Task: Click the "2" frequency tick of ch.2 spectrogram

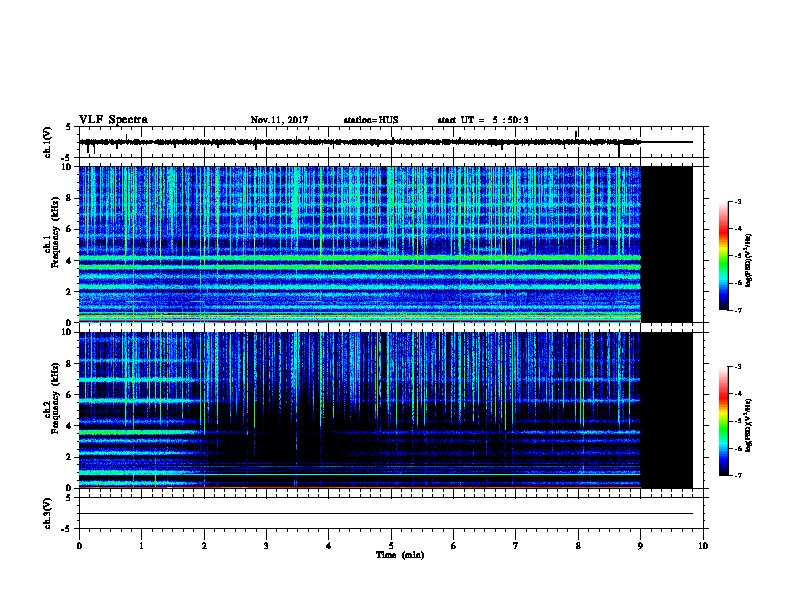Action: click(x=70, y=457)
